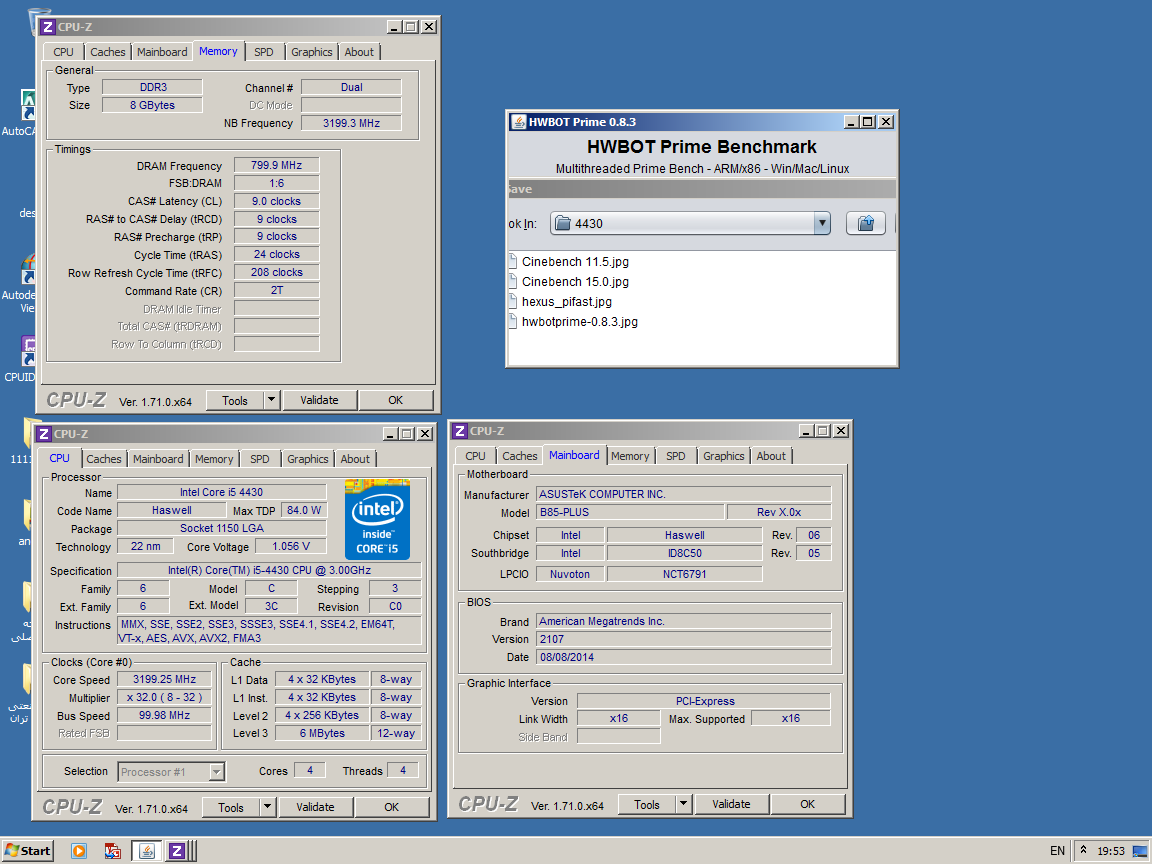Viewport: 1152px width, 864px height.
Task: Switch to Mainboard tab in CPU window
Action: tap(158, 459)
